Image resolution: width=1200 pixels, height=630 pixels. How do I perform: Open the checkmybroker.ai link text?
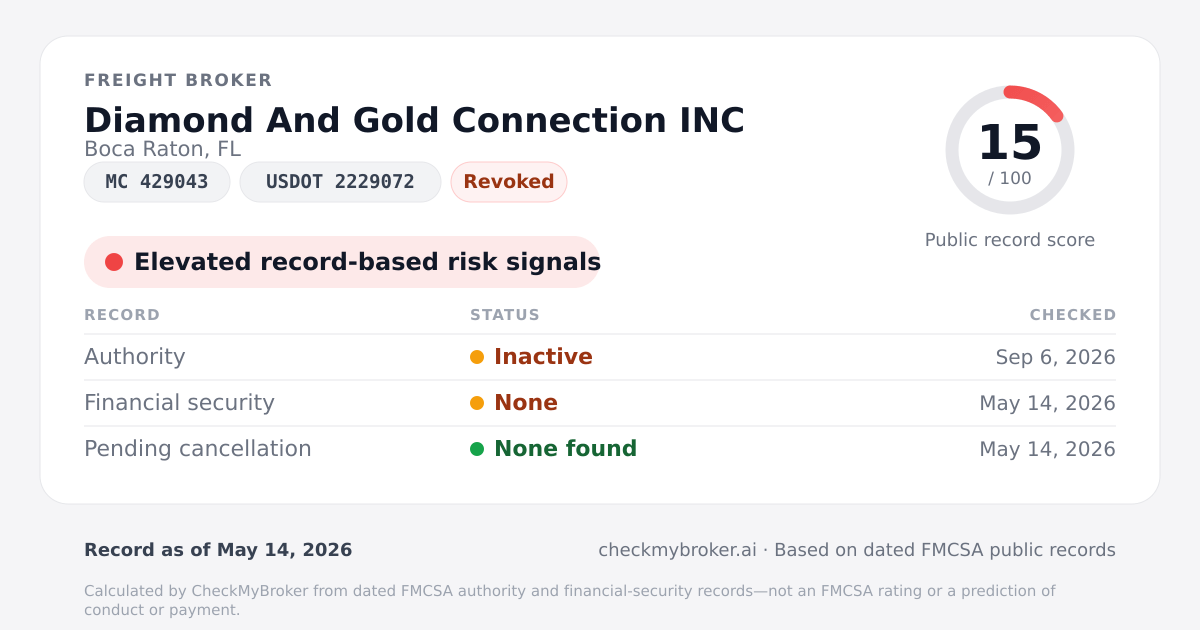pos(677,550)
